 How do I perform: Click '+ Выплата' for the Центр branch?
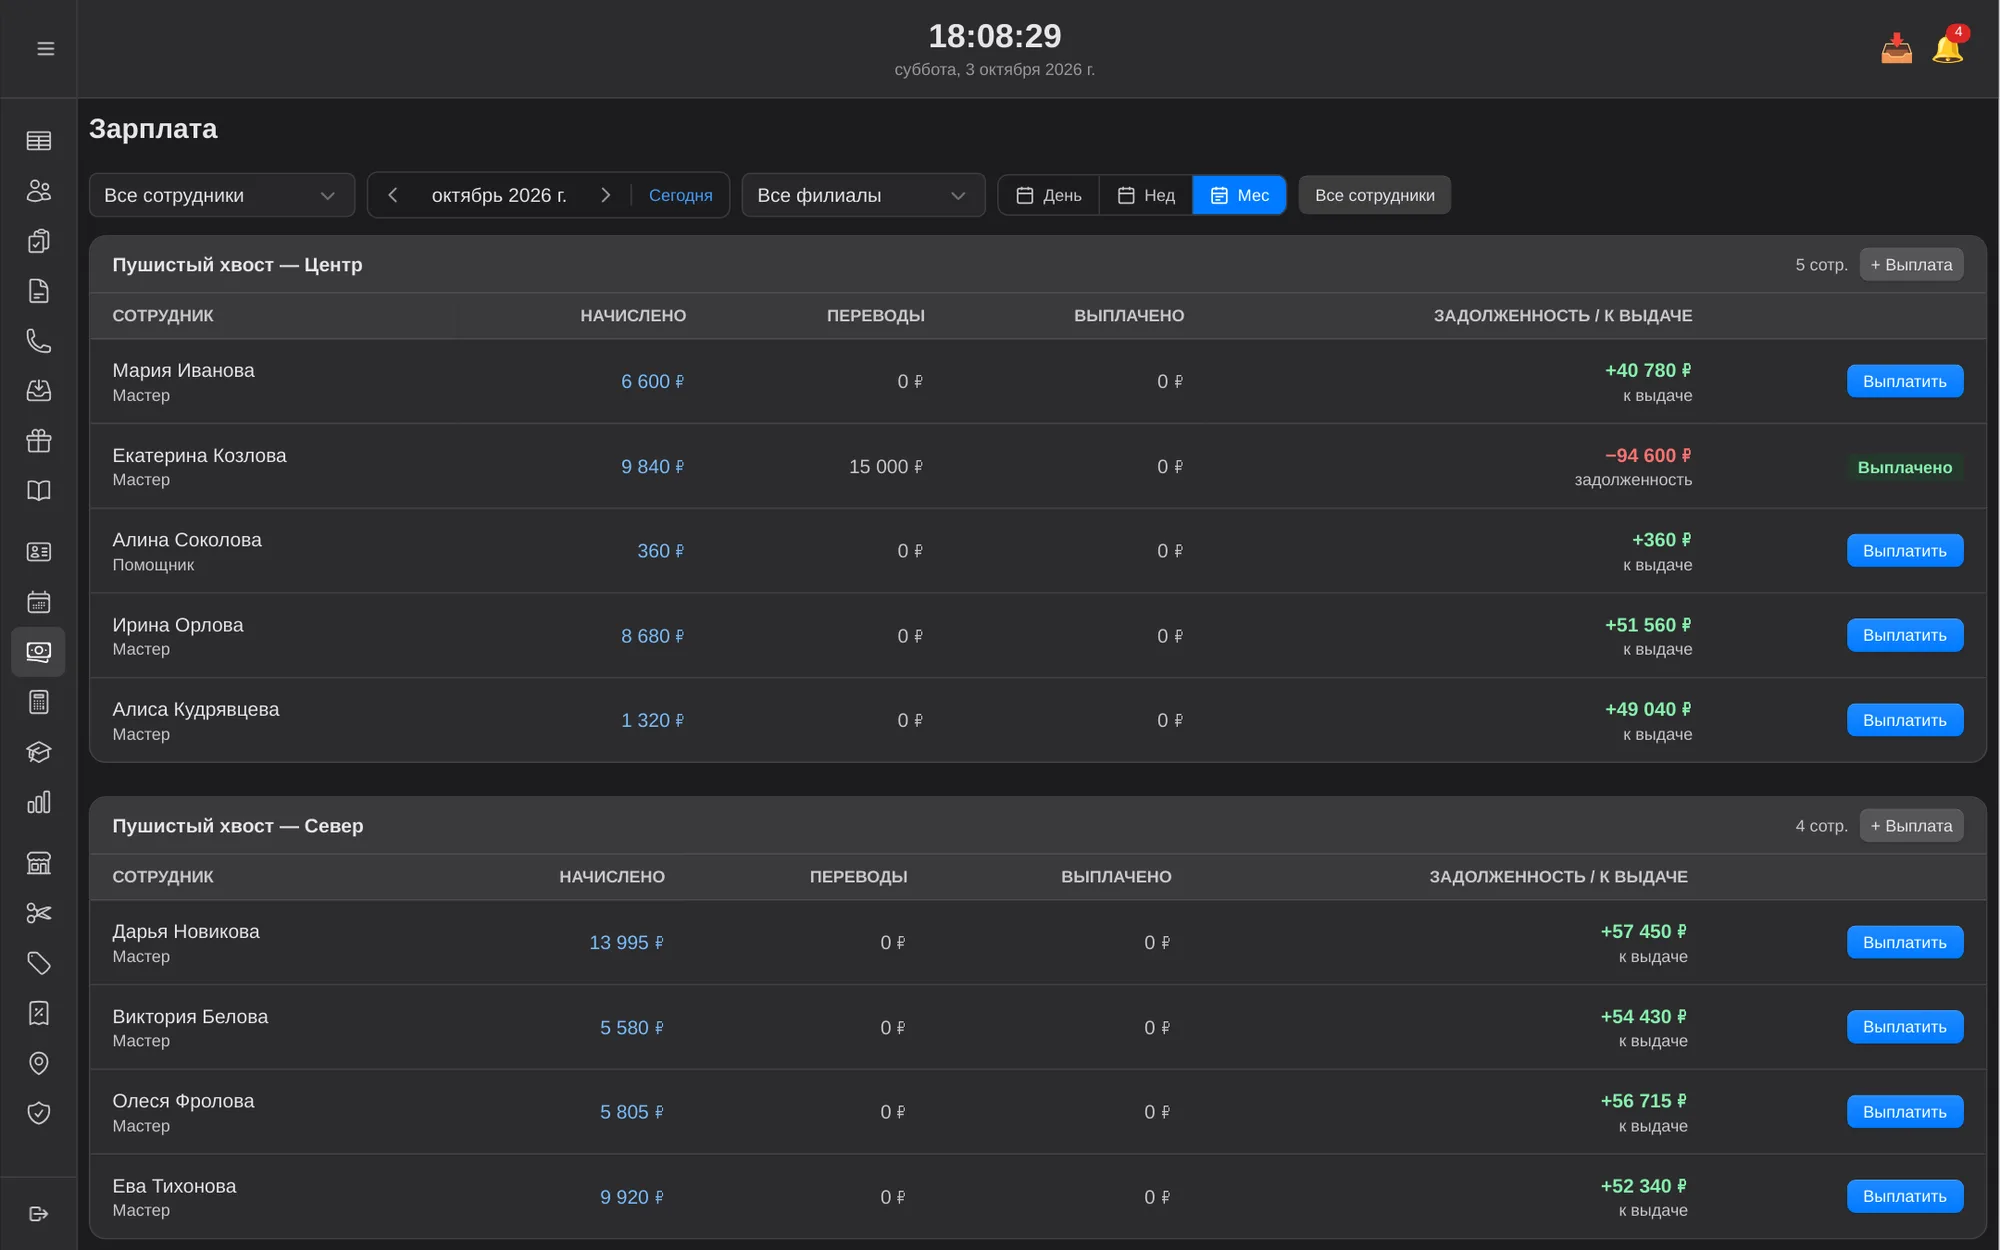tap(1911, 265)
